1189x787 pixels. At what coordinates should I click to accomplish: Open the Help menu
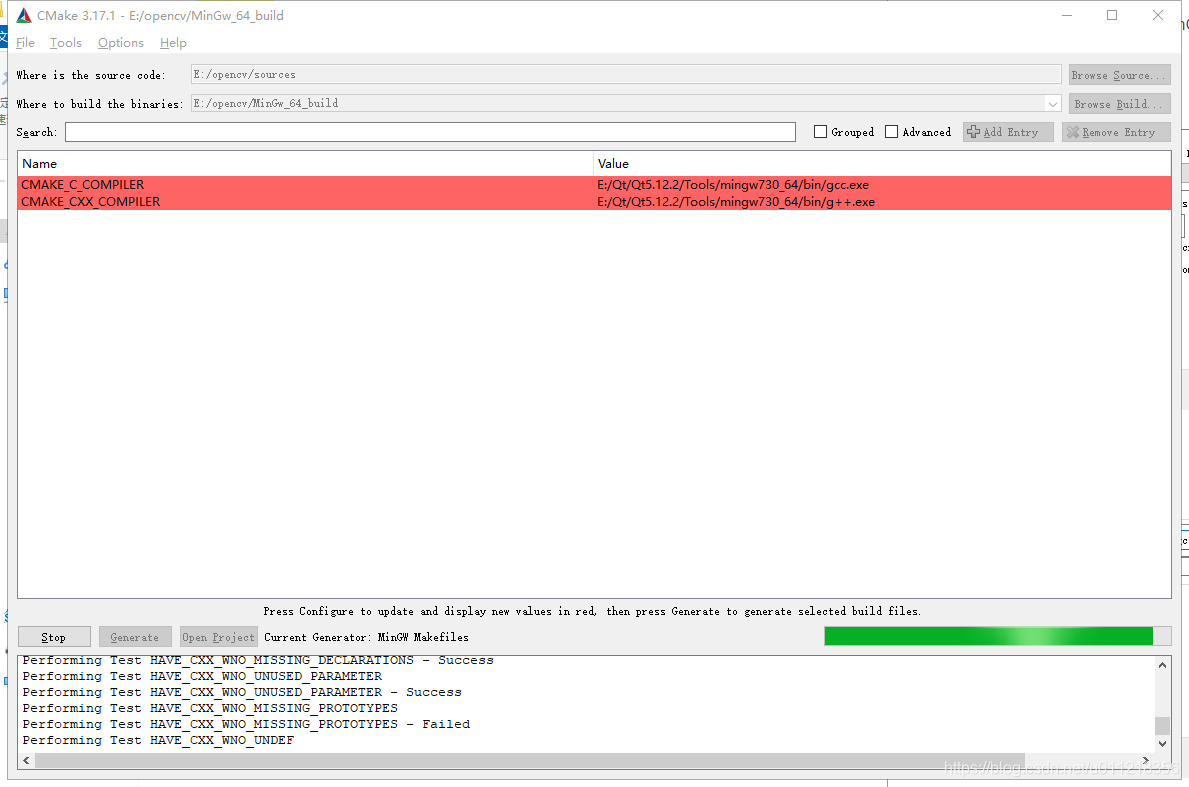[173, 42]
